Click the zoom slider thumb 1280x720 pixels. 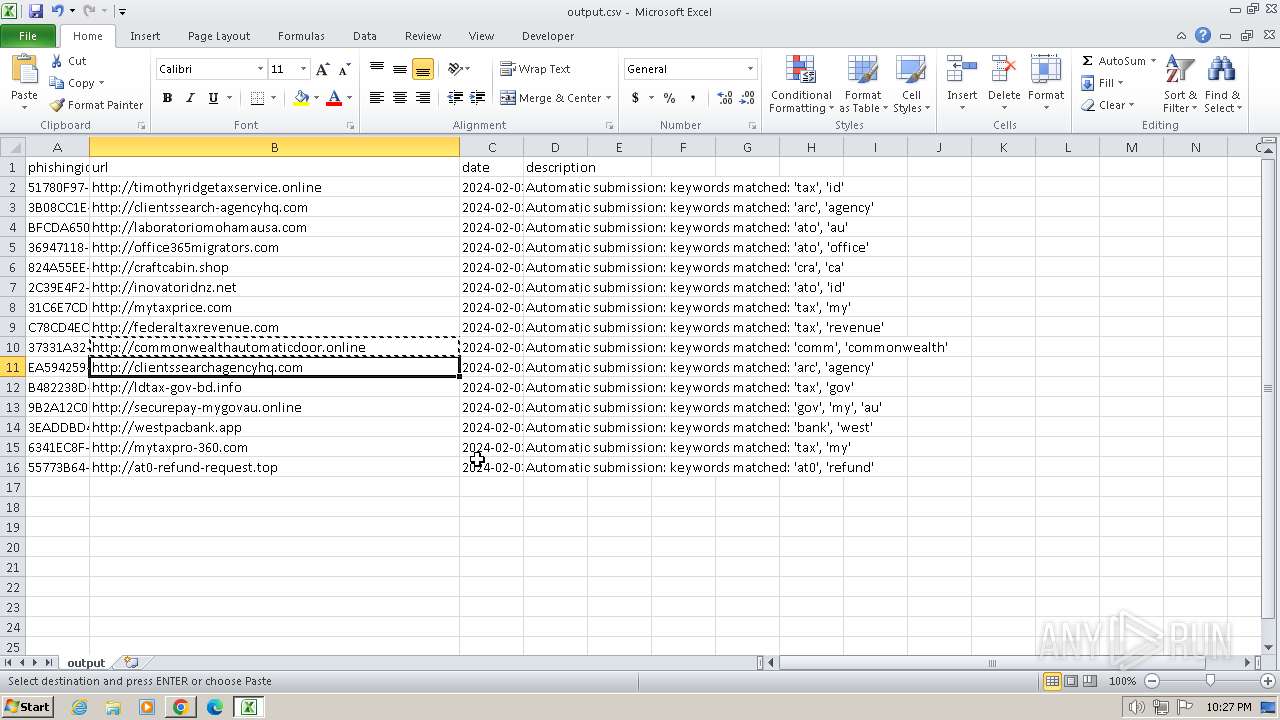tap(1210, 681)
